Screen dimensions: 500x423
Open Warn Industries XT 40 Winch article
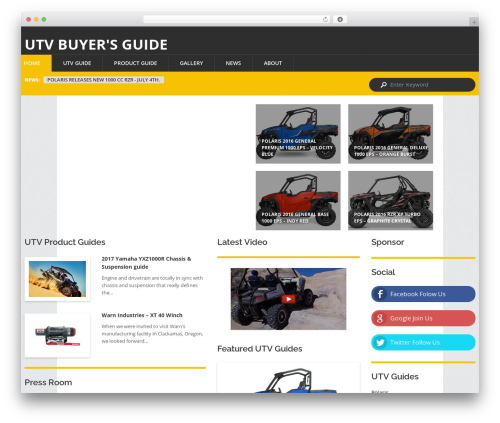(x=142, y=315)
